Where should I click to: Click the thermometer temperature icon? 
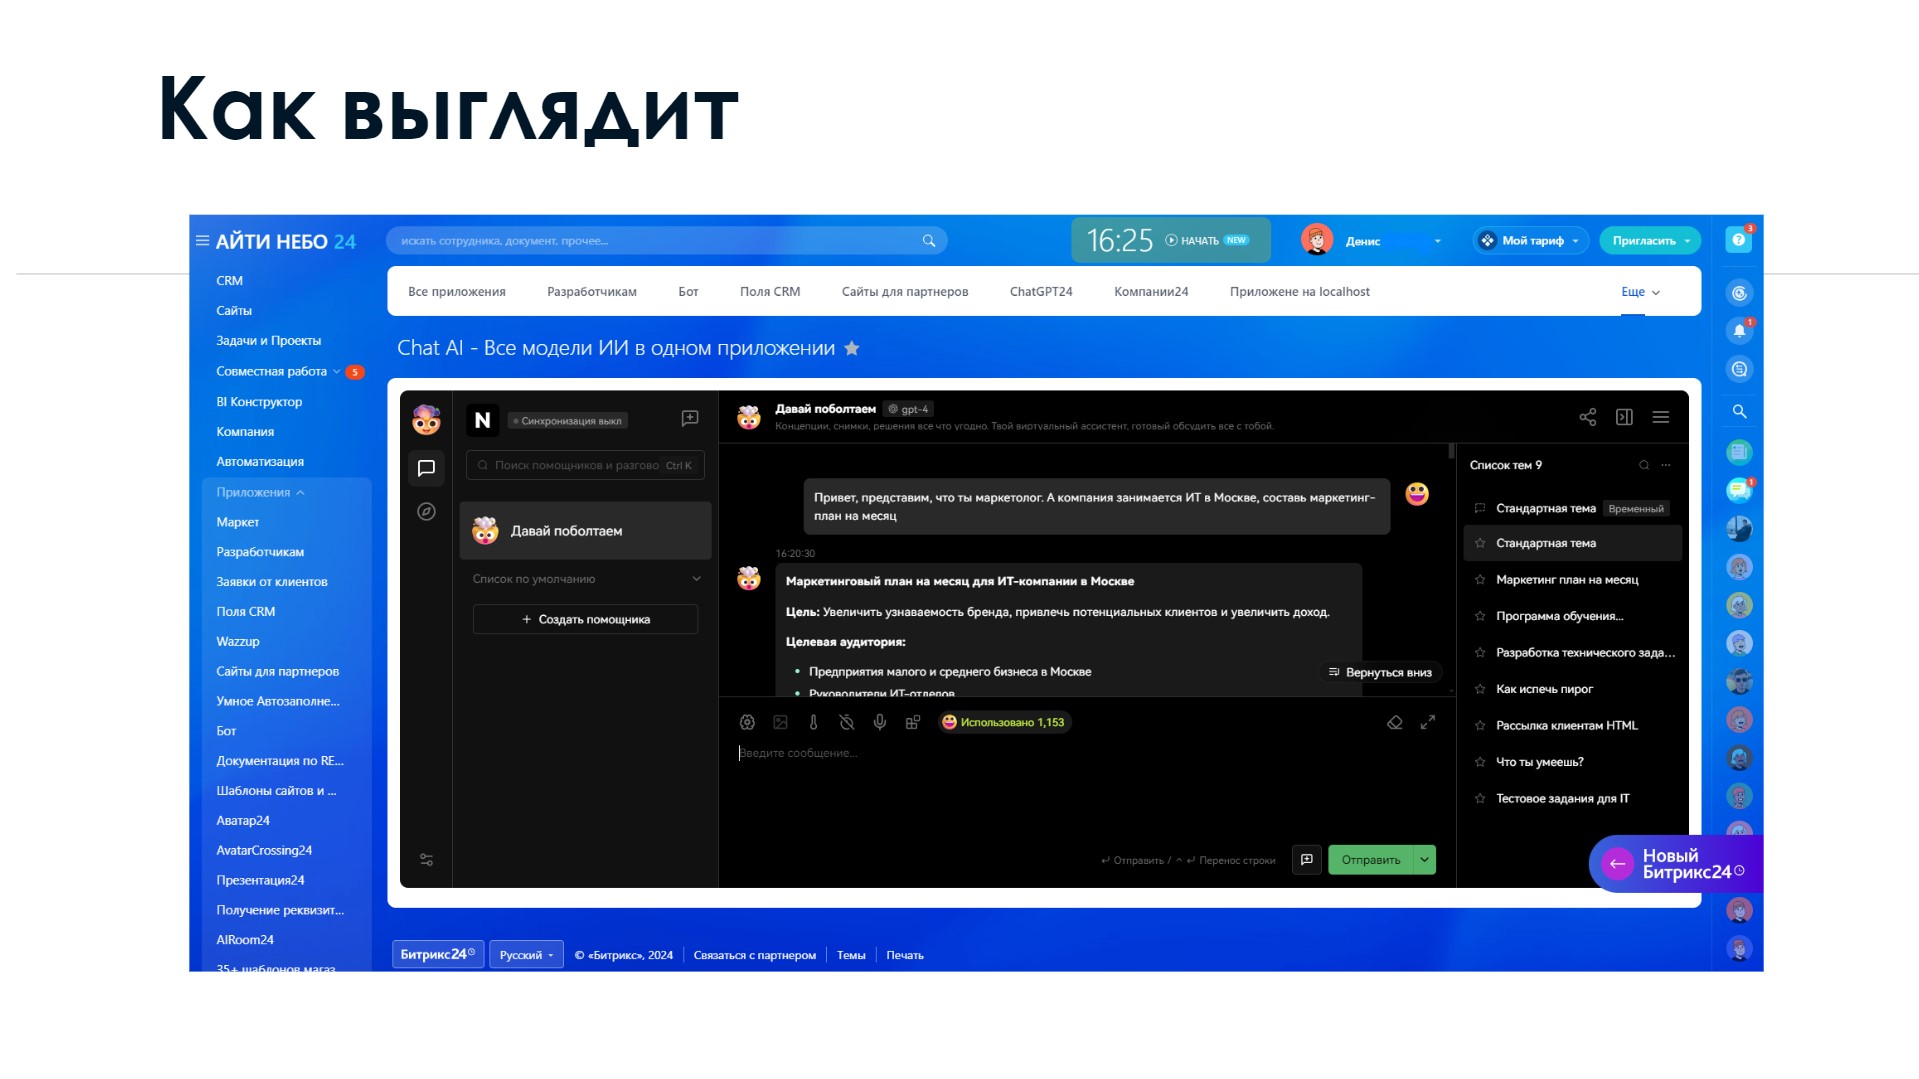(x=813, y=722)
